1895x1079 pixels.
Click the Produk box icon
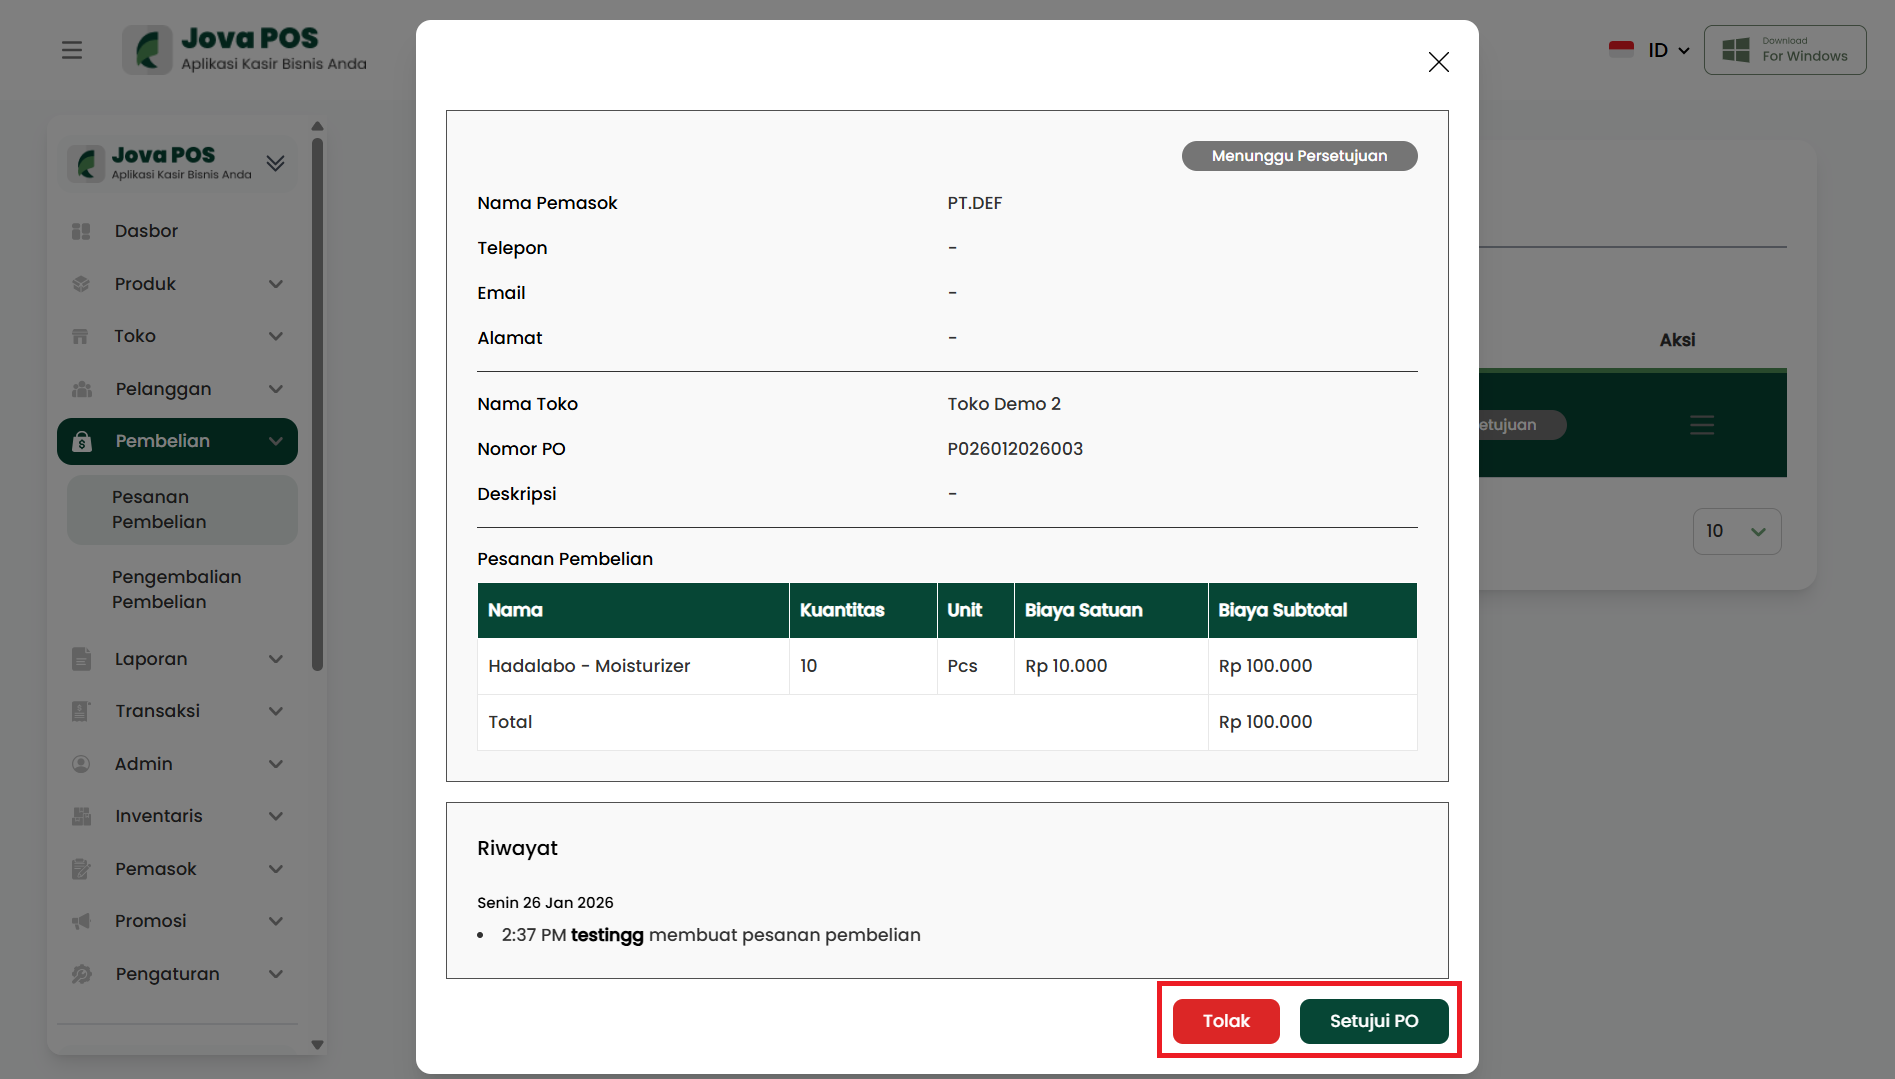click(82, 284)
